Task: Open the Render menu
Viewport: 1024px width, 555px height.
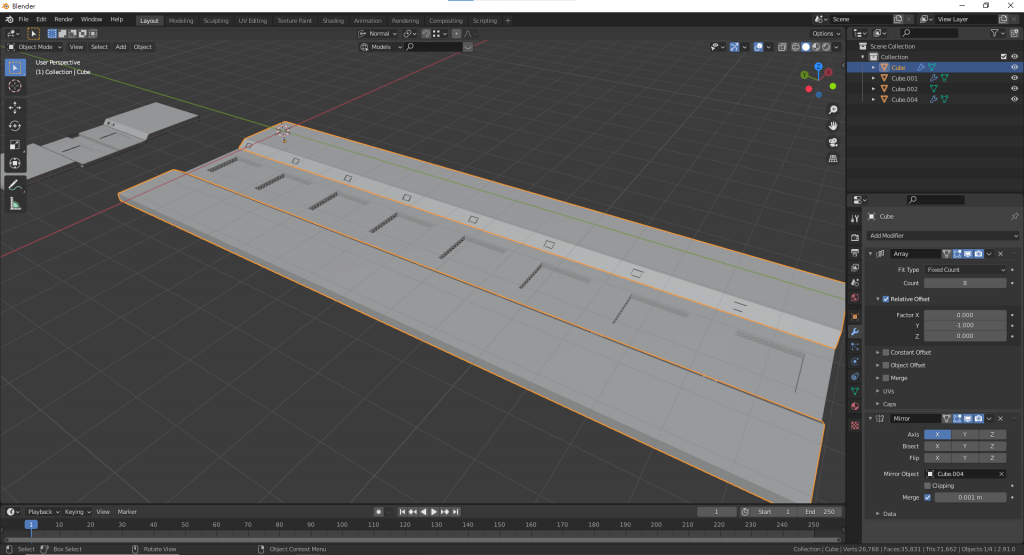Action: (x=63, y=20)
